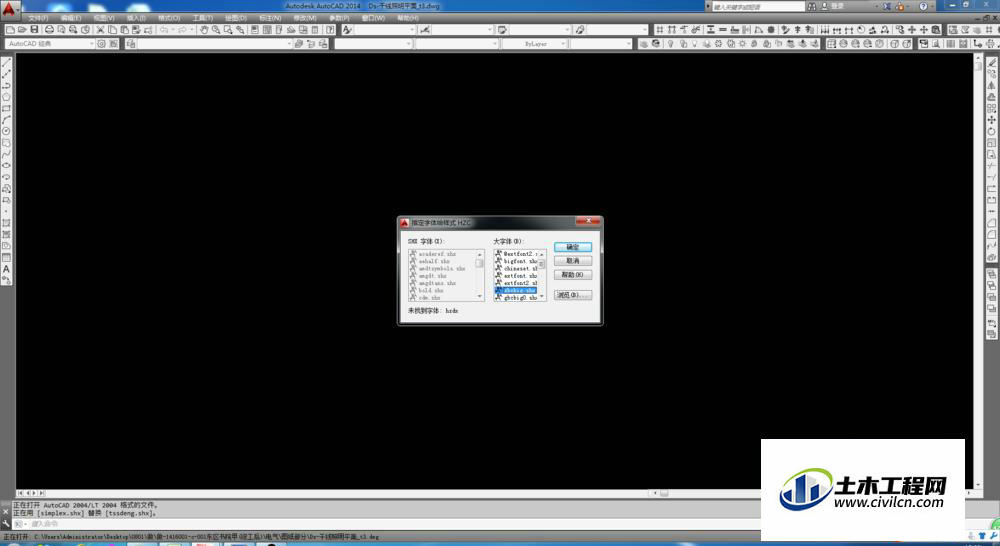Select @extfont2 in big font list
Image resolution: width=1000 pixels, height=546 pixels.
pyautogui.click(x=516, y=254)
